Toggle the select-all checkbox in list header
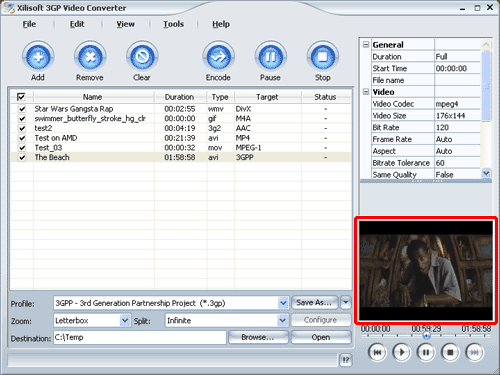Viewport: 500px width, 375px height. point(21,97)
